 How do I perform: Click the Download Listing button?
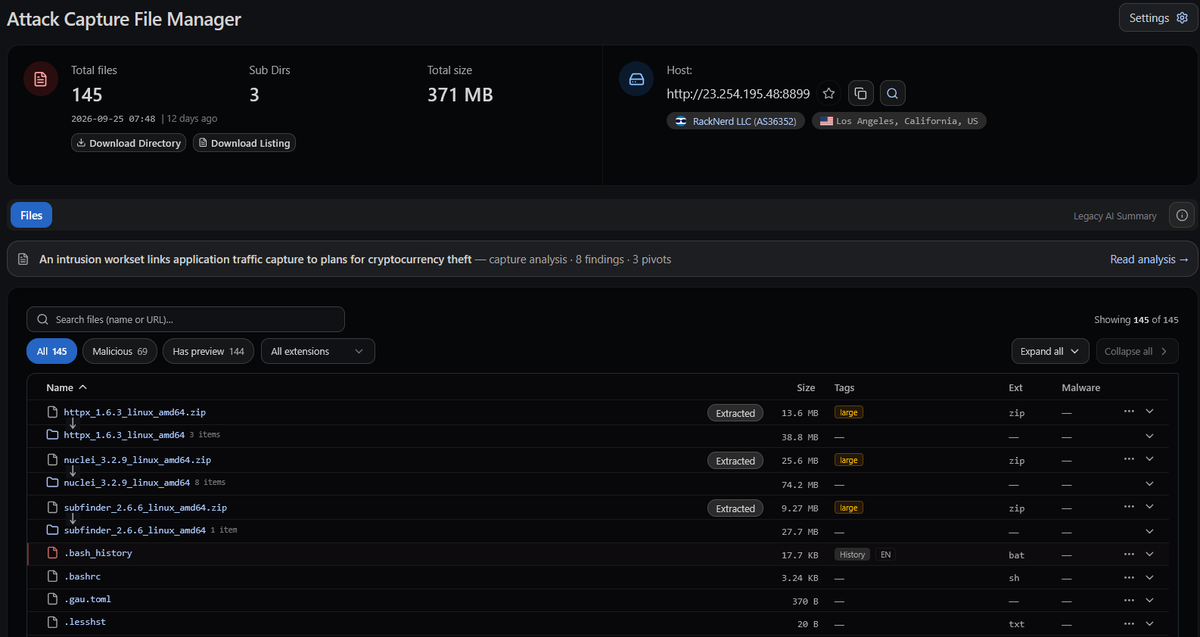pos(244,143)
